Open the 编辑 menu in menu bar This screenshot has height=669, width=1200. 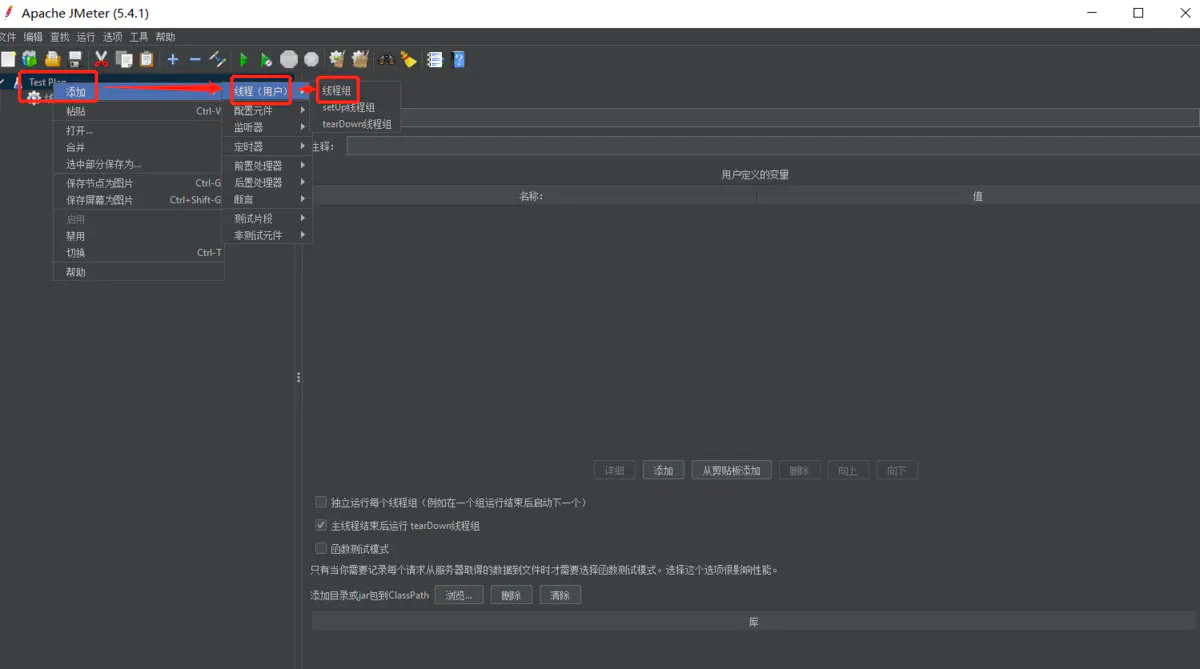33,37
